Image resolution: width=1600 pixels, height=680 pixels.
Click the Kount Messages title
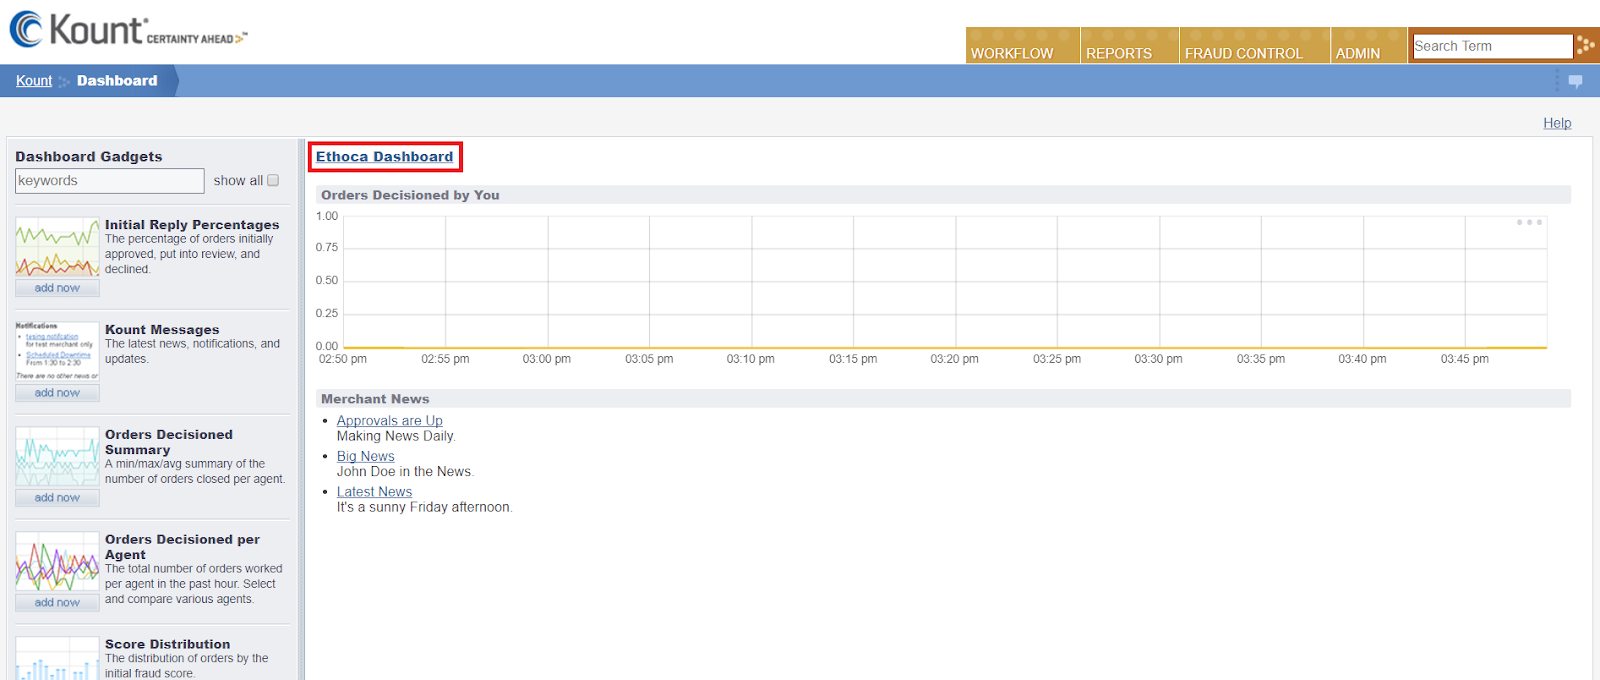point(162,330)
